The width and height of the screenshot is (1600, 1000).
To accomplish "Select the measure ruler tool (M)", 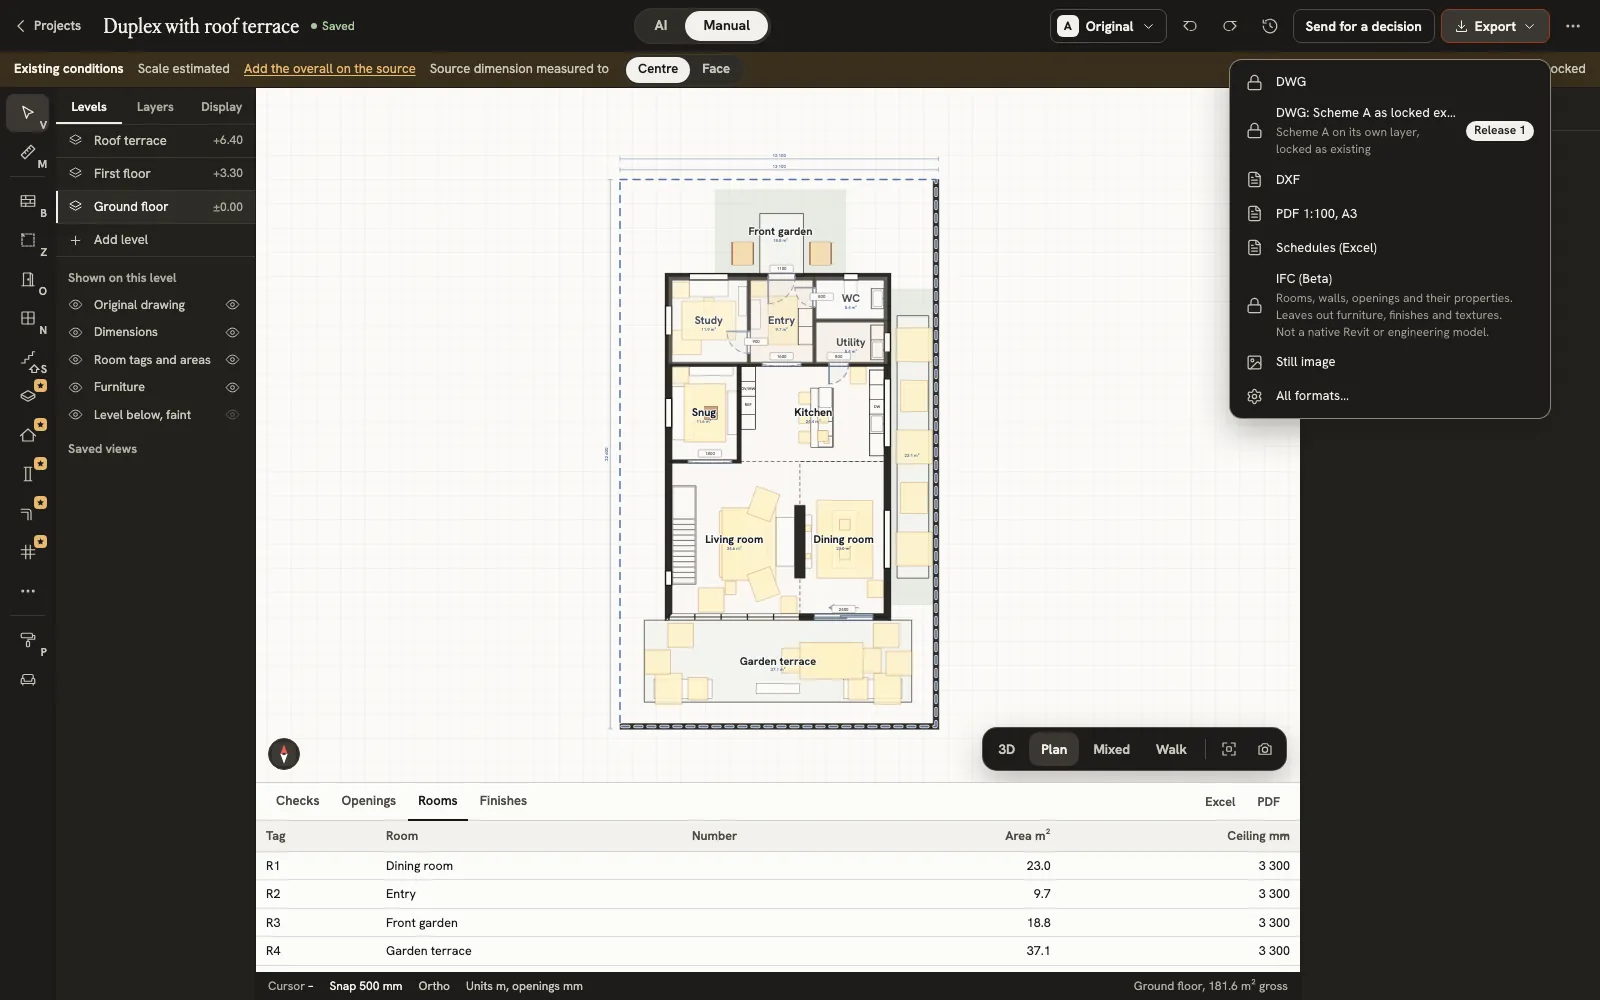I will point(28,153).
